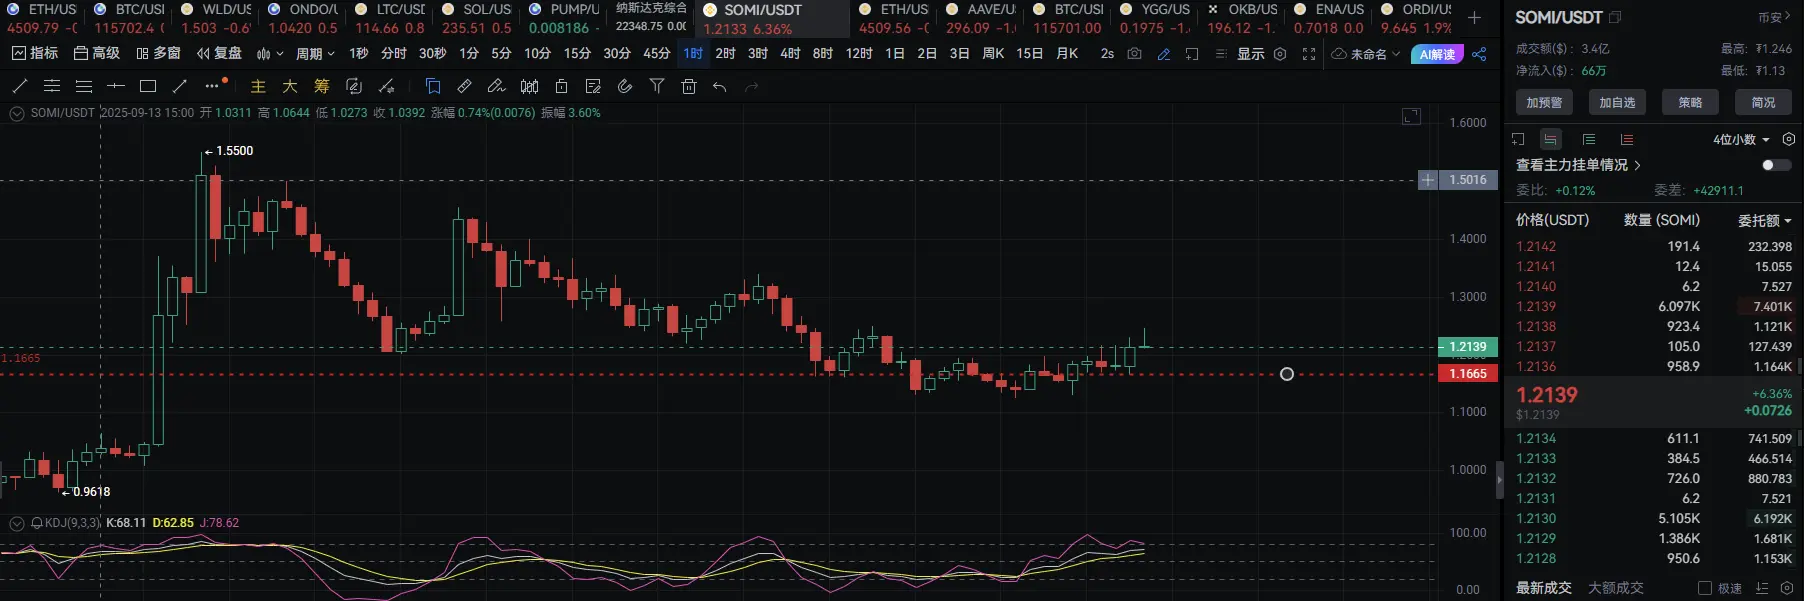Click the 1.1665 red price alert label
Screen dimensions: 1804x601
pos(1468,374)
